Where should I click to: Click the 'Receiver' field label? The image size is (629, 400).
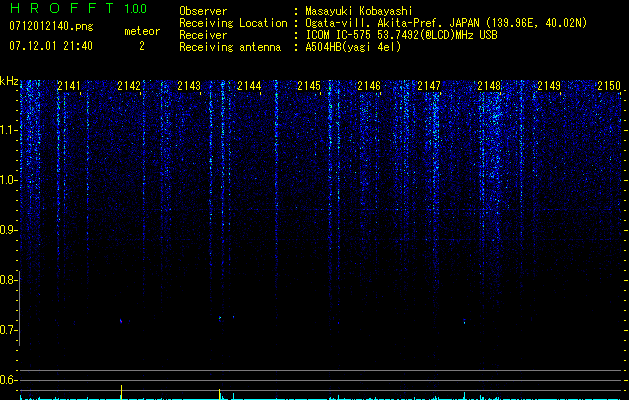point(203,35)
